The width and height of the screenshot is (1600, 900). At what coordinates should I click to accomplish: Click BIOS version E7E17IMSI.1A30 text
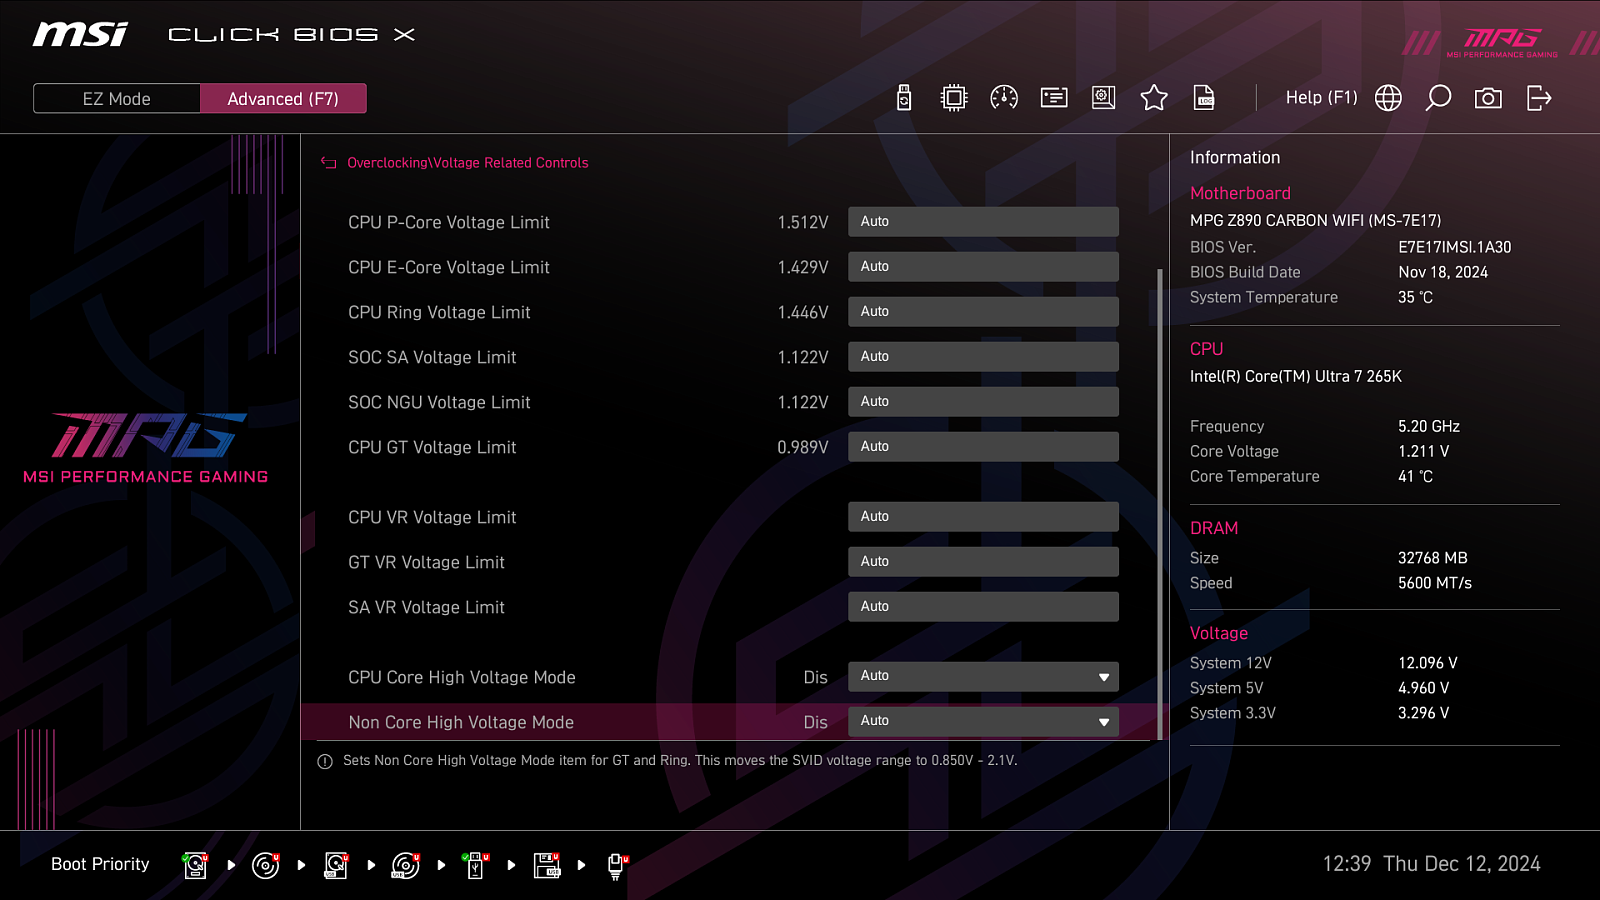1454,247
